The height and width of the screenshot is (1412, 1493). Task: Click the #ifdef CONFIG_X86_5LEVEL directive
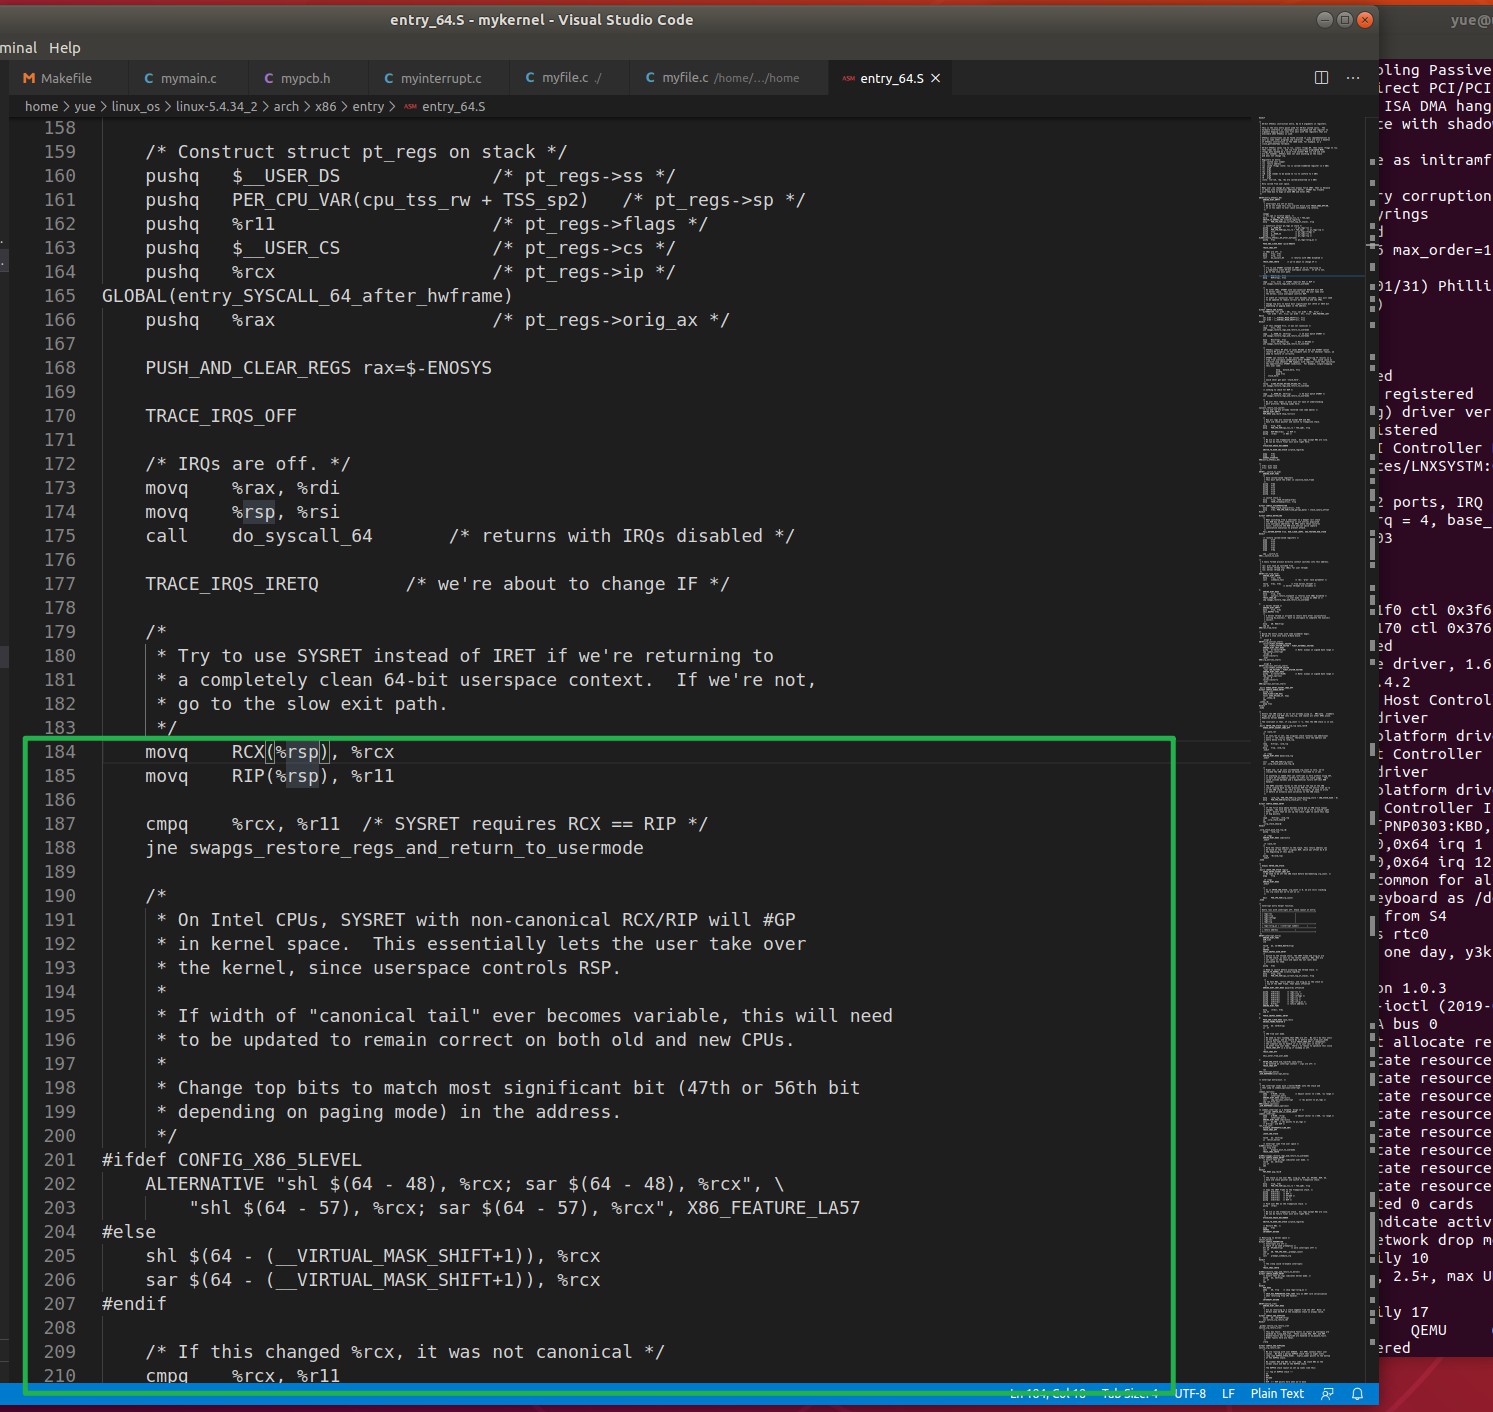coord(232,1160)
